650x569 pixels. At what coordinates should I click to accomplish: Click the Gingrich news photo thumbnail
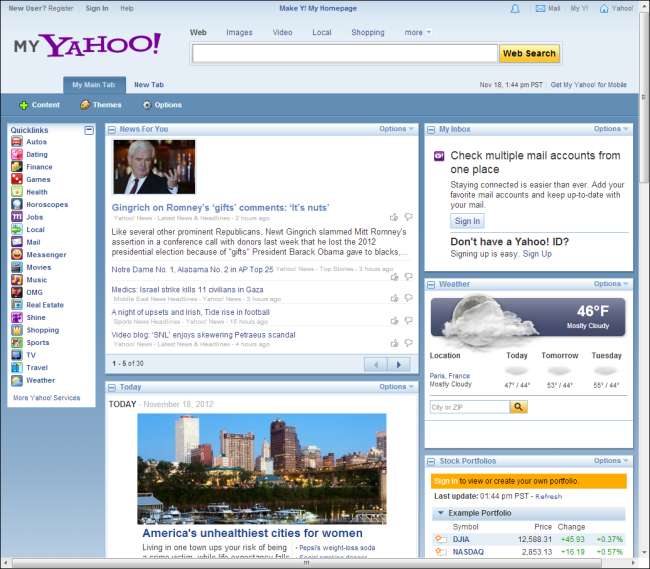click(154, 167)
